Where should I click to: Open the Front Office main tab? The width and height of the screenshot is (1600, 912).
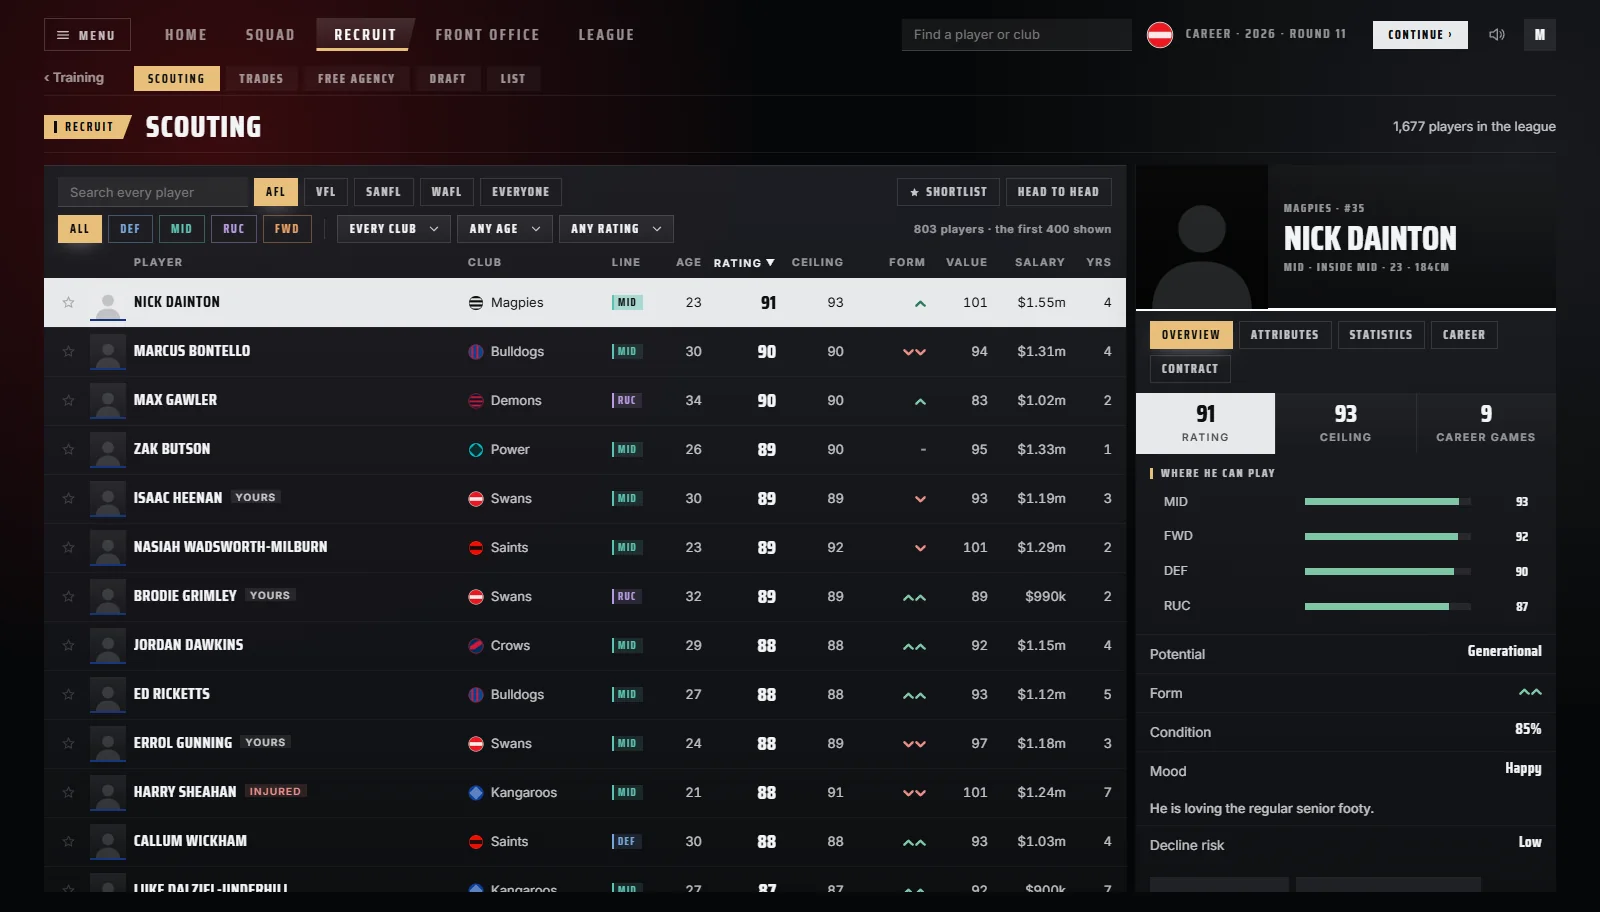[x=487, y=35]
